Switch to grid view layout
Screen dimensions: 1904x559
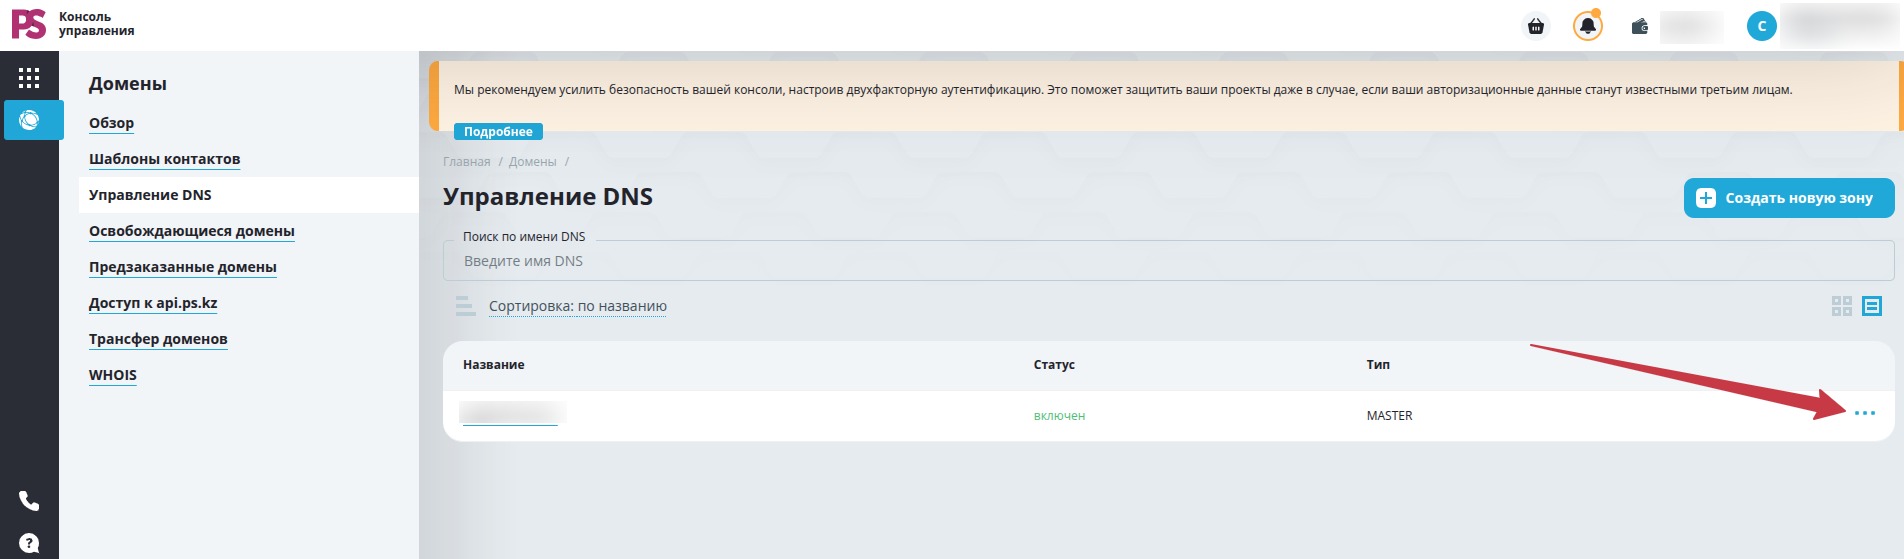pyautogui.click(x=1842, y=306)
